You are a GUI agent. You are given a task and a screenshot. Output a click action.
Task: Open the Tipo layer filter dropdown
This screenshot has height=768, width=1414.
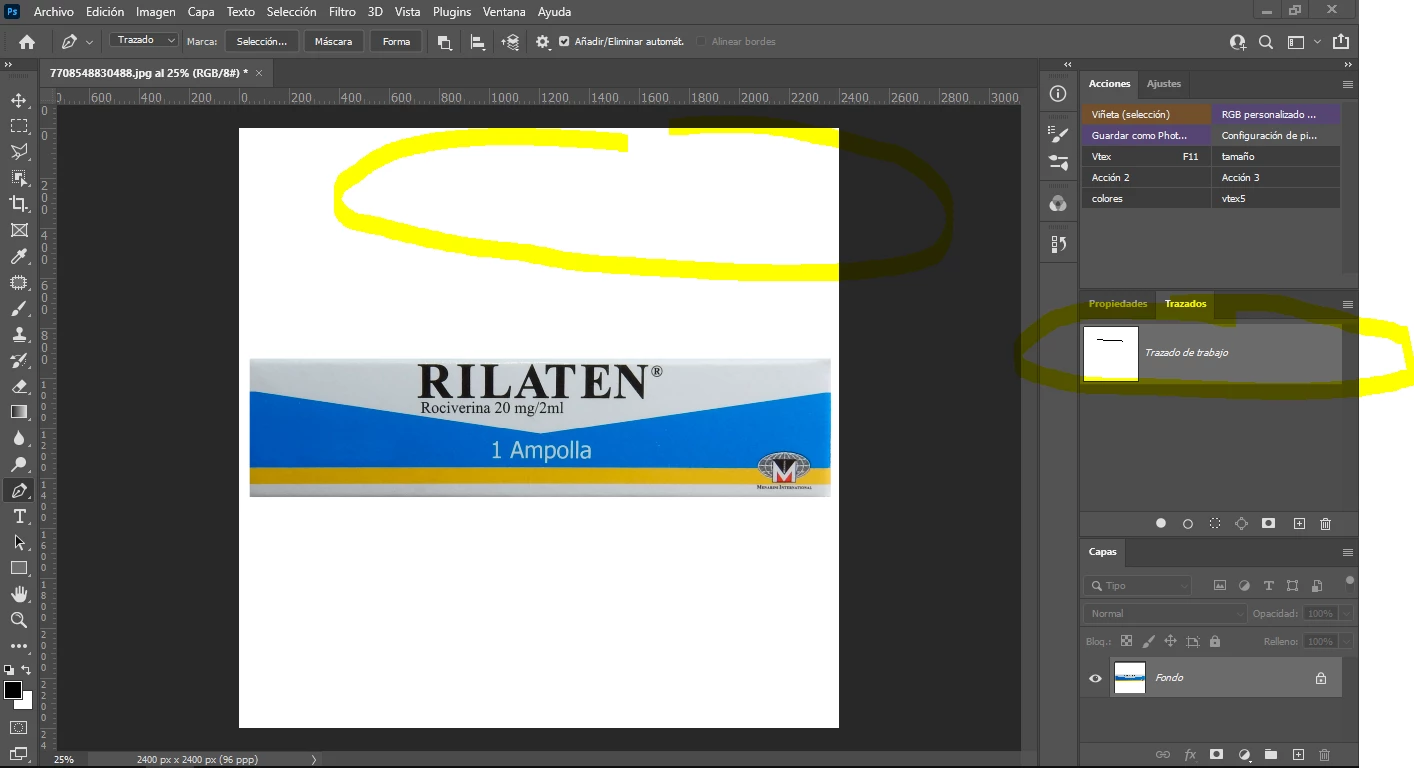point(1139,586)
